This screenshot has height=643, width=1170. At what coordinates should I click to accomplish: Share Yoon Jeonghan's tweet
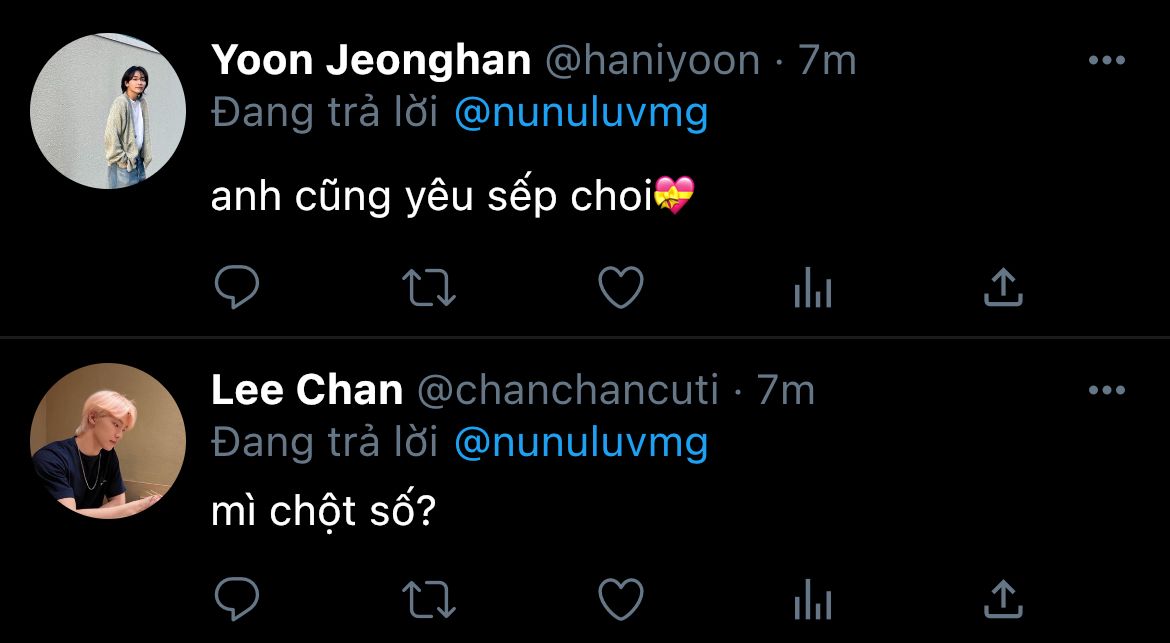[x=1003, y=288]
